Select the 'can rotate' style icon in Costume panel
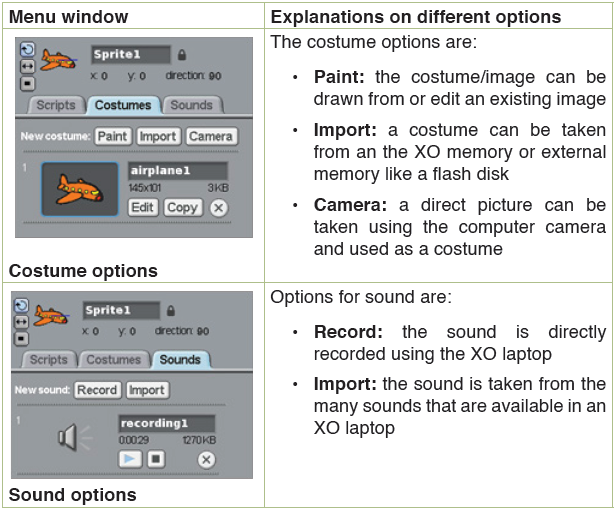Screen dimensions: 615x511 (27, 50)
